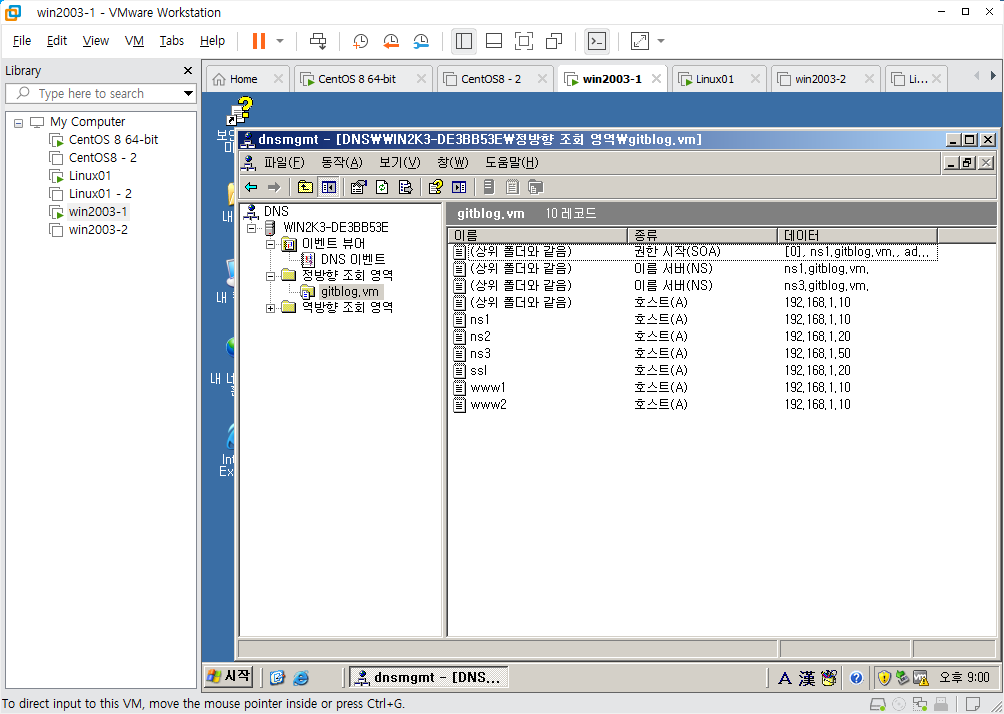Toggle the console tree show/hide icon
Screen dimensions: 1004x714
point(329,187)
